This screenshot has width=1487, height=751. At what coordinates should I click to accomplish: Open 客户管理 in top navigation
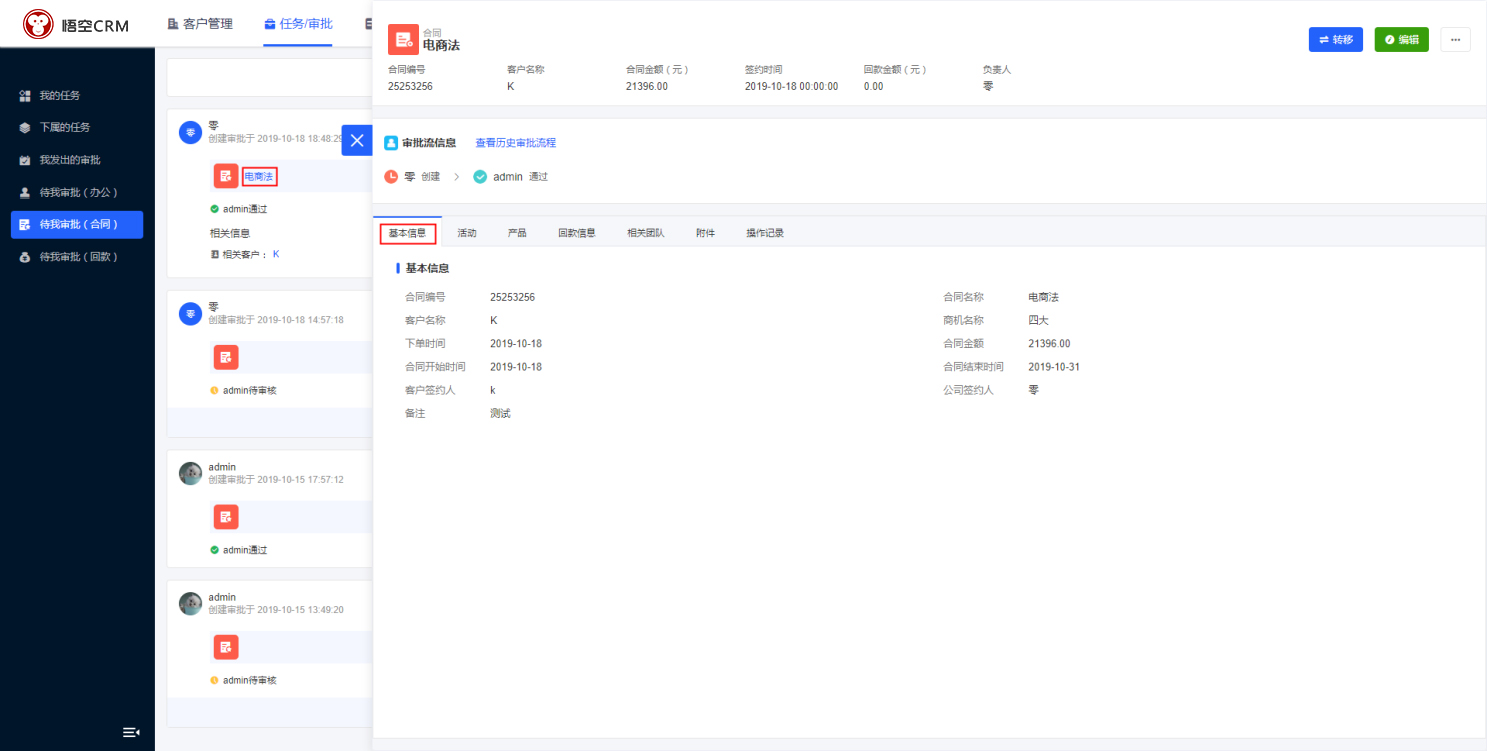coord(199,24)
